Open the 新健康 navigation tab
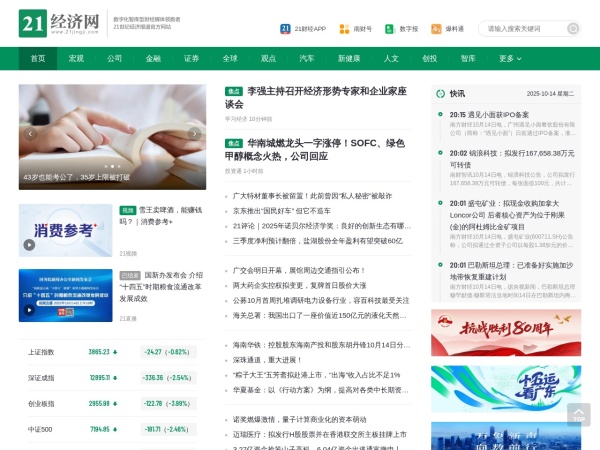Viewport: 600px width, 450px height. (x=349, y=59)
